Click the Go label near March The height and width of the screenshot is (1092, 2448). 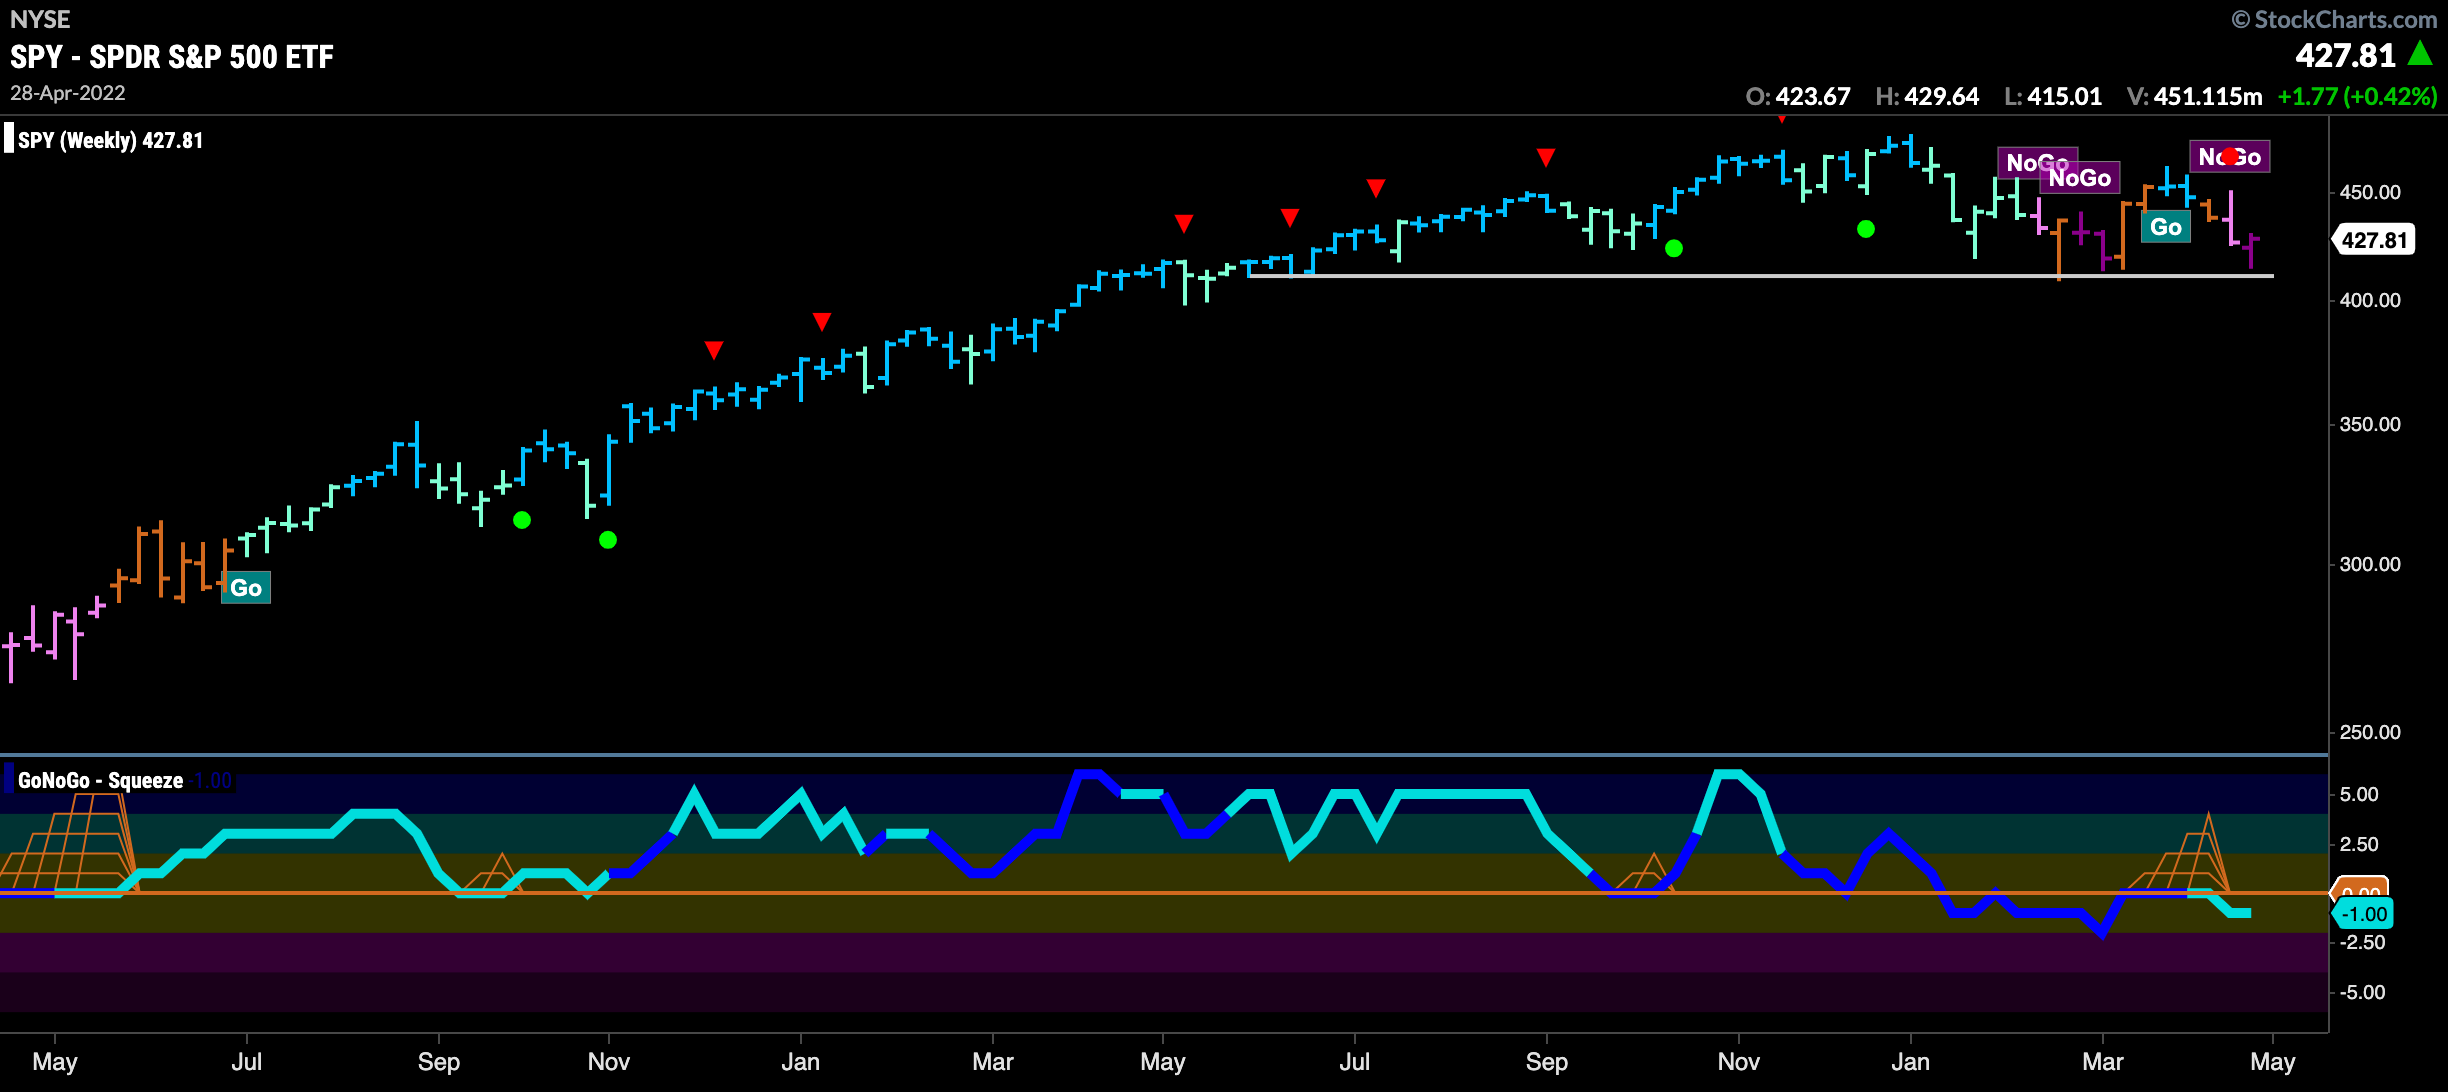tap(2166, 227)
